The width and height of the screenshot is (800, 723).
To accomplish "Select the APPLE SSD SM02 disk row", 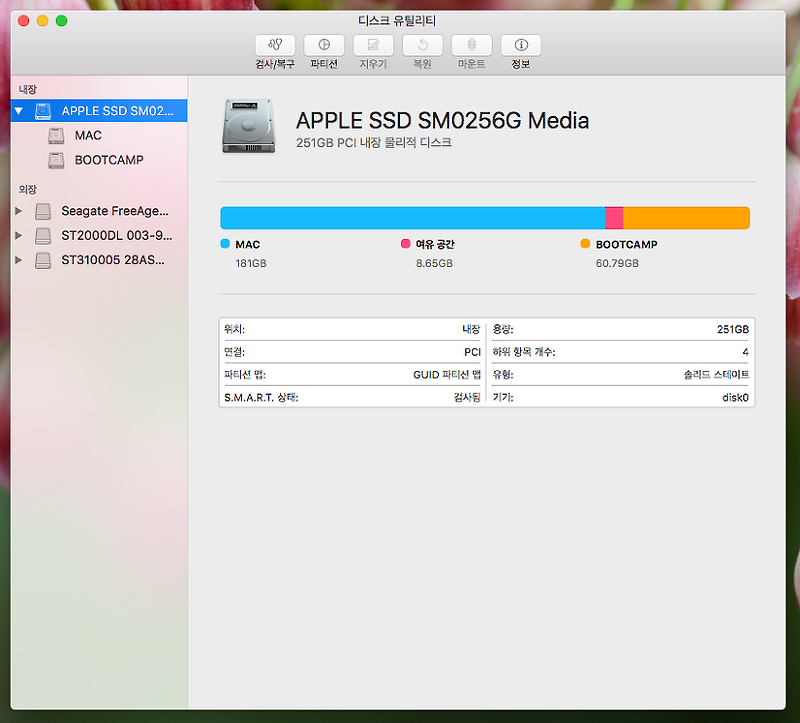I will click(x=99, y=111).
